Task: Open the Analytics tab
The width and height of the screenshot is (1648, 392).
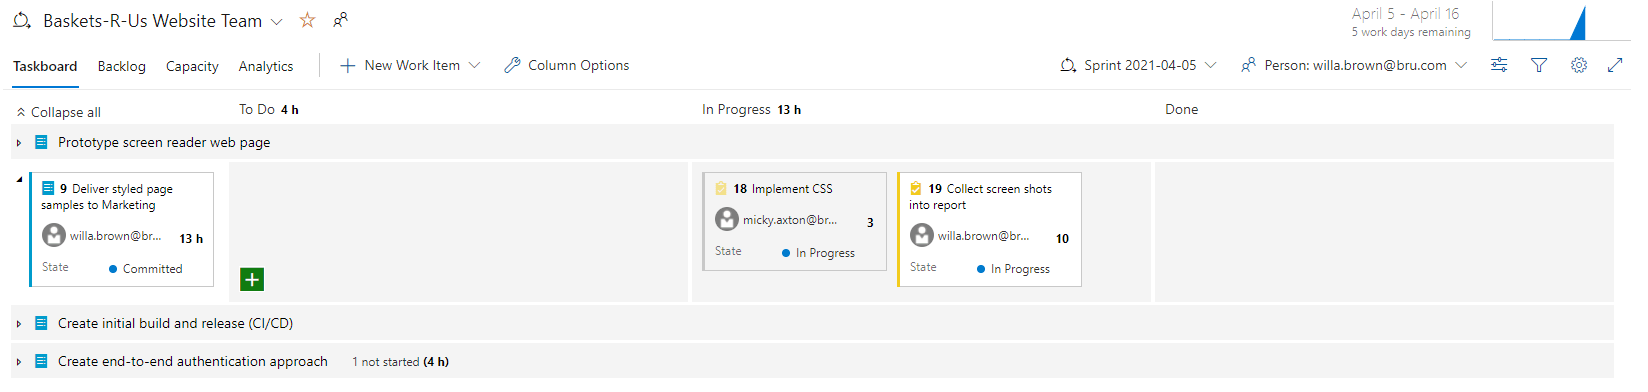Action: click(266, 66)
